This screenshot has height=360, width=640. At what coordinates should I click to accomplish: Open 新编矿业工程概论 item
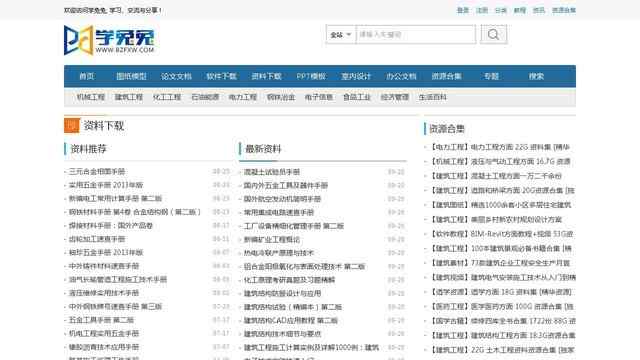click(272, 239)
